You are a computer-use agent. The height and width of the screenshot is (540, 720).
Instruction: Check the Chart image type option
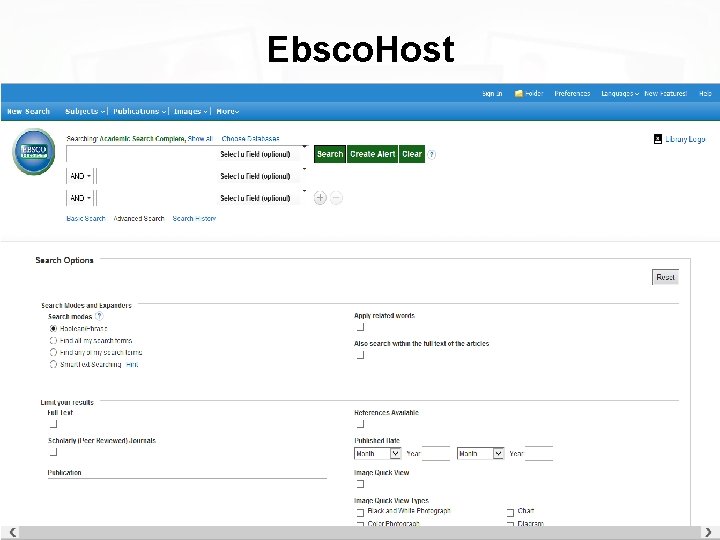[510, 512]
